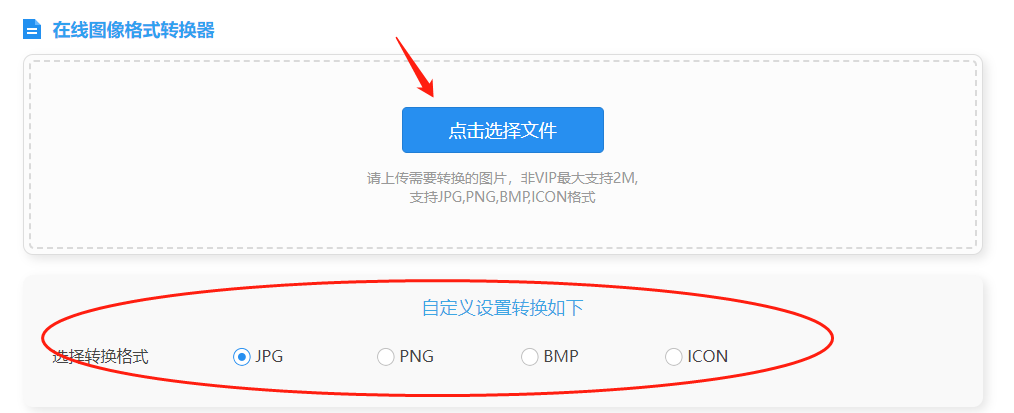This screenshot has height=413, width=1014.
Task: Click the blank area below the upload hint text
Action: [x=502, y=228]
